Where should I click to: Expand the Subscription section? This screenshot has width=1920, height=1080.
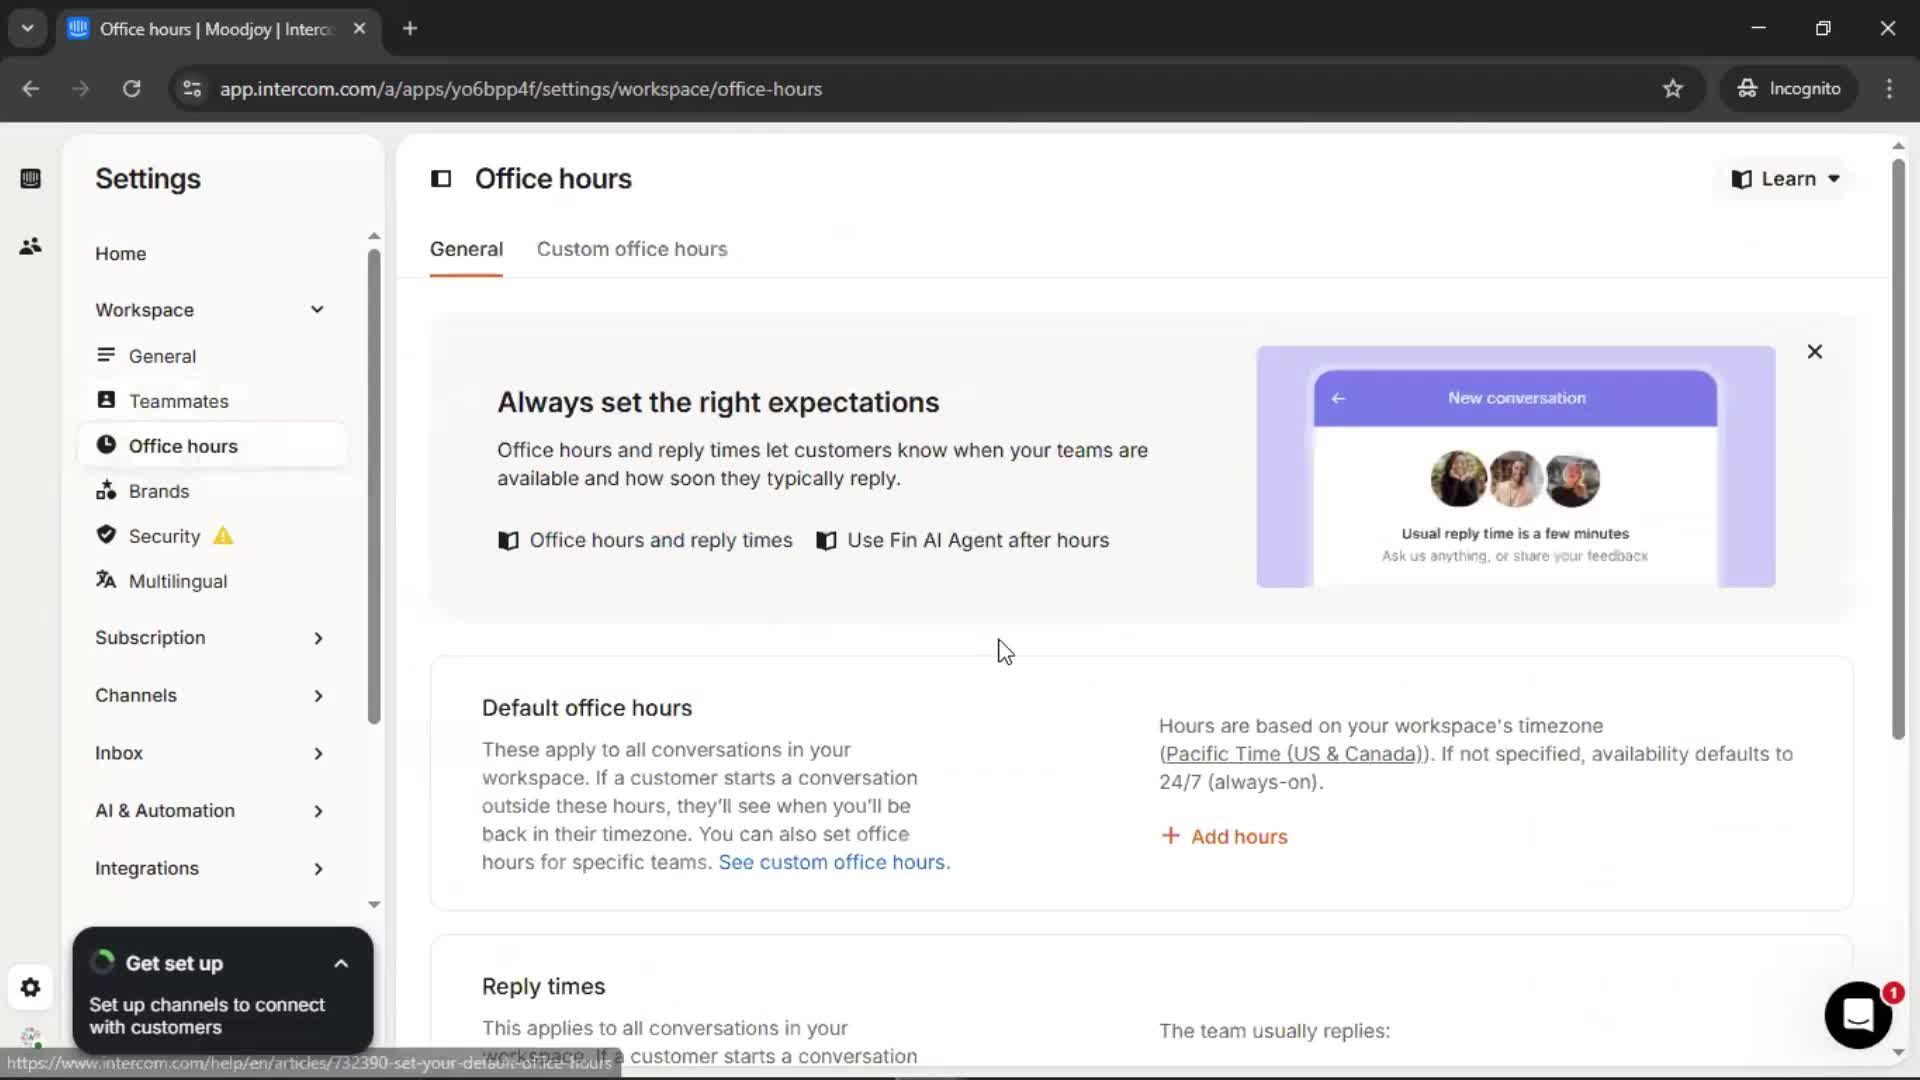[x=210, y=638]
